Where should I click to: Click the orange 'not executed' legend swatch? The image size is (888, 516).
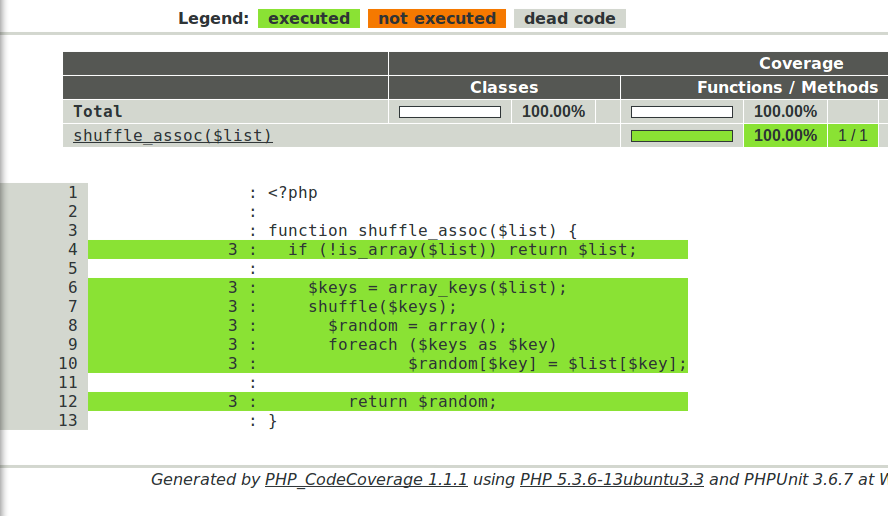point(437,18)
